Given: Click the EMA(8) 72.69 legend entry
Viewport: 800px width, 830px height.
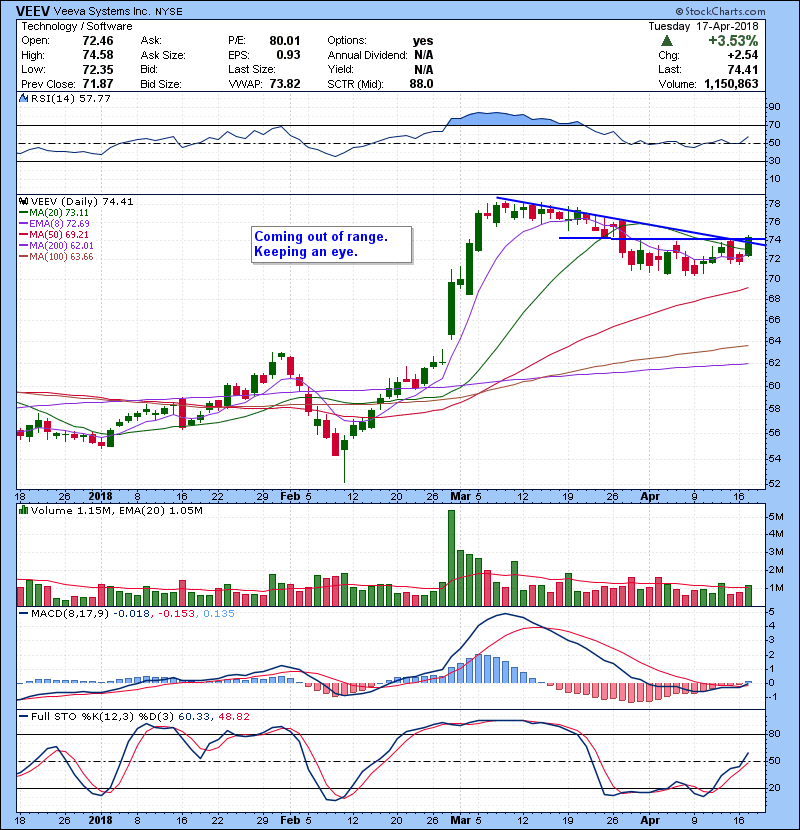Looking at the screenshot, I should point(54,223).
